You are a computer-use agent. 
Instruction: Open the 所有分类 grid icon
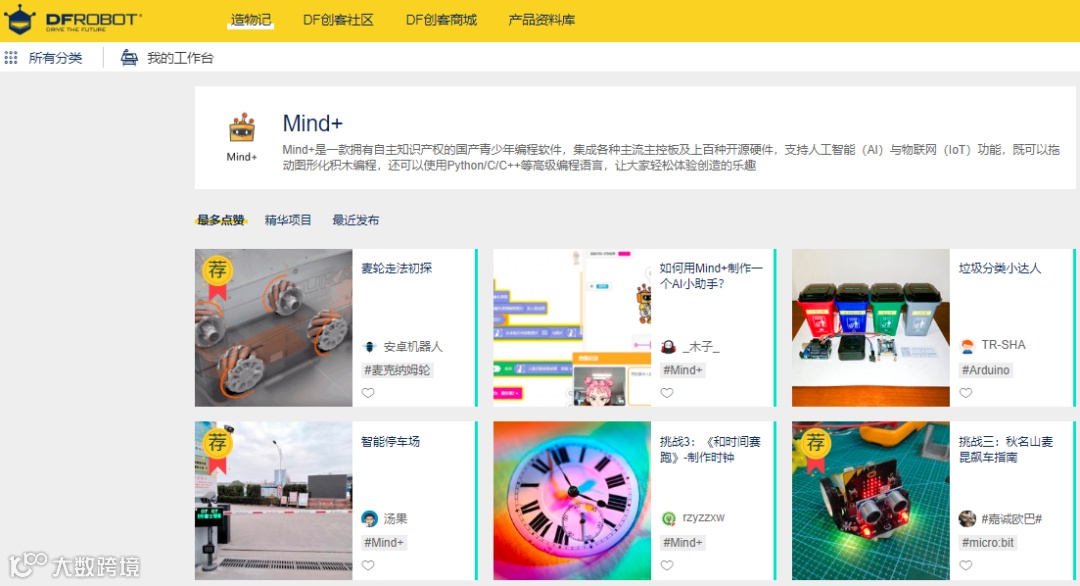click(11, 58)
